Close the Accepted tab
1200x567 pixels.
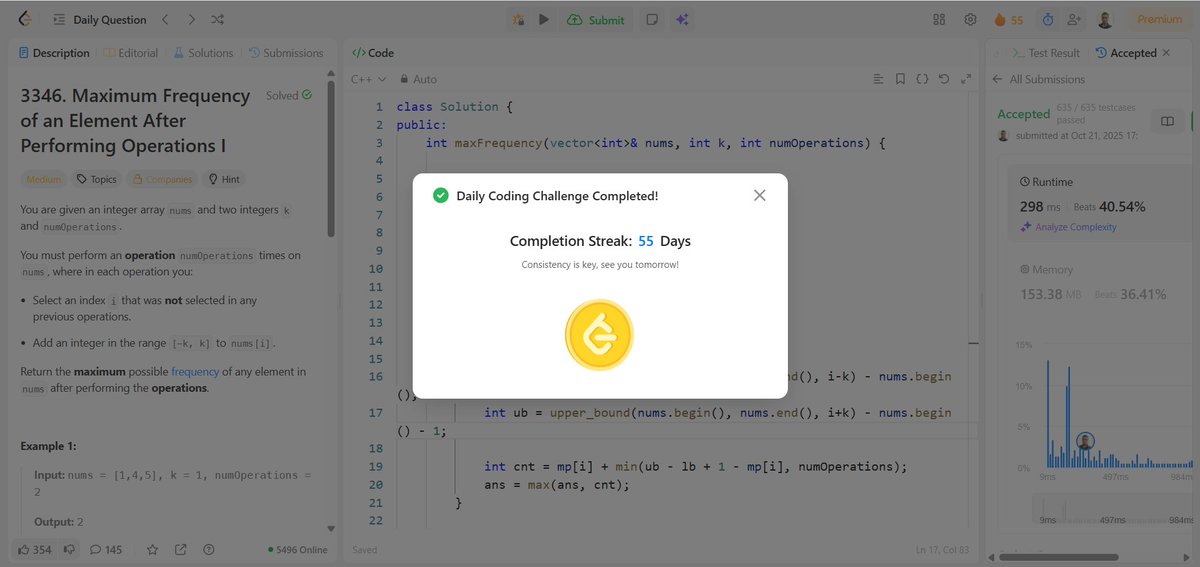point(1166,53)
